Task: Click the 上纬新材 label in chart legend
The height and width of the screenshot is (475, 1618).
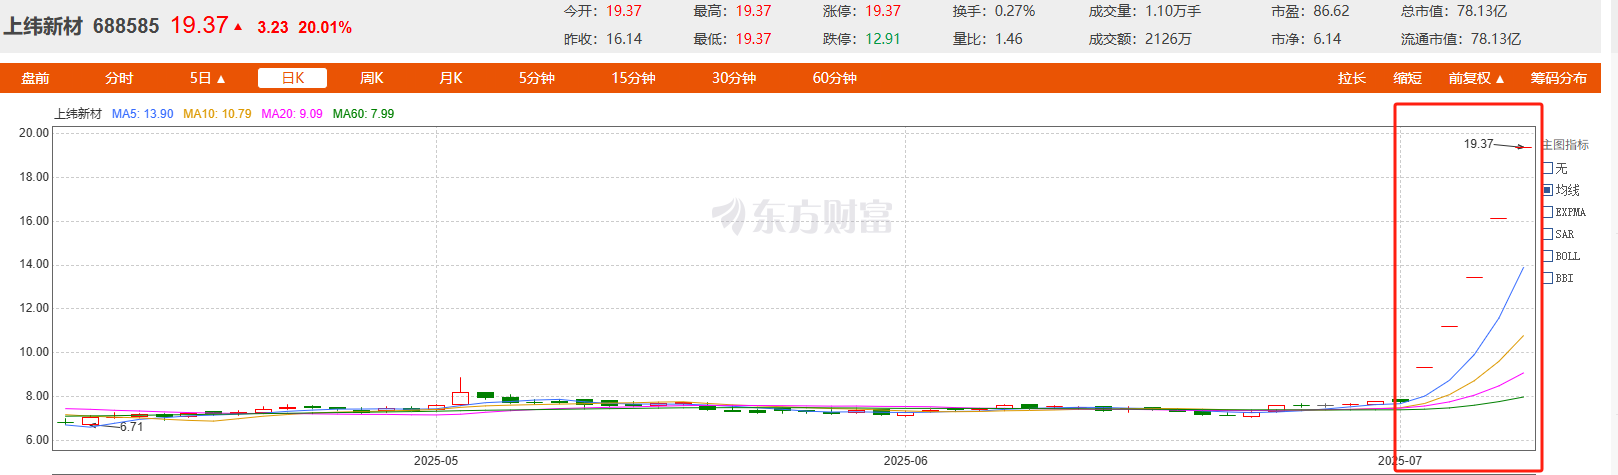Action: 78,114
